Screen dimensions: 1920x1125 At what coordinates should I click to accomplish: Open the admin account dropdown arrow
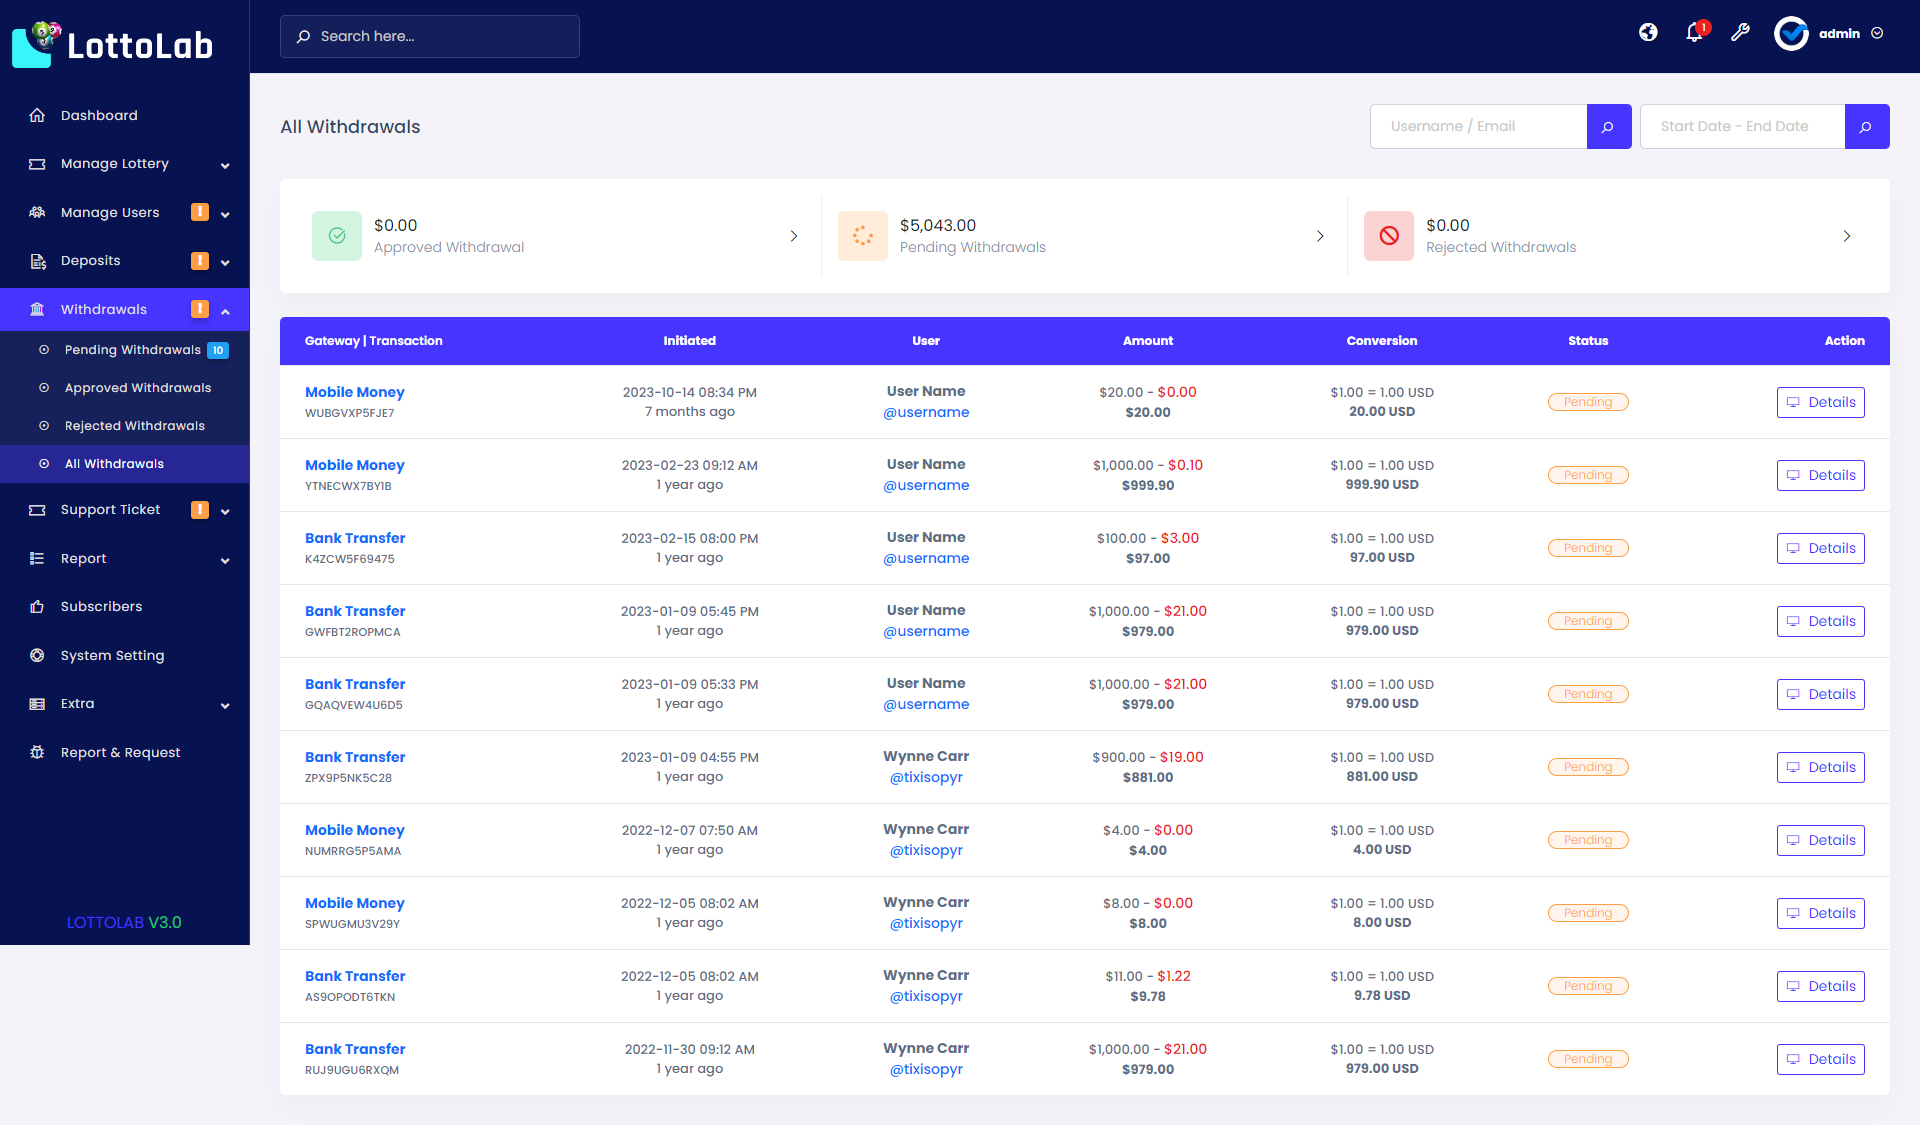(1875, 33)
